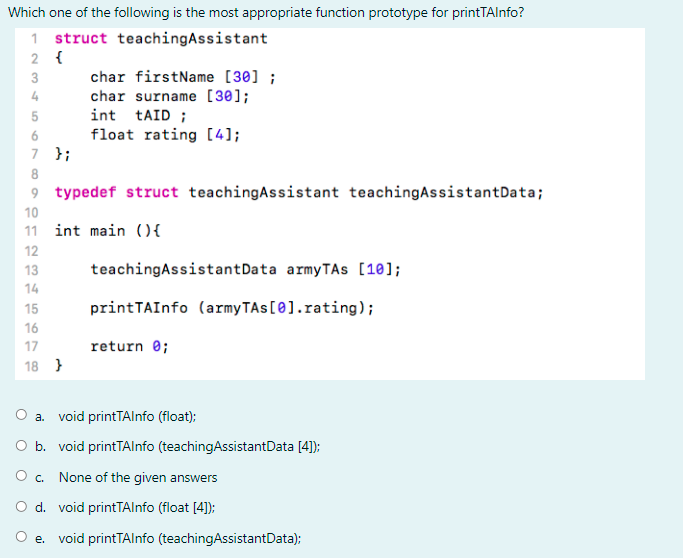Click the typedef struct line in code

tap(299, 192)
